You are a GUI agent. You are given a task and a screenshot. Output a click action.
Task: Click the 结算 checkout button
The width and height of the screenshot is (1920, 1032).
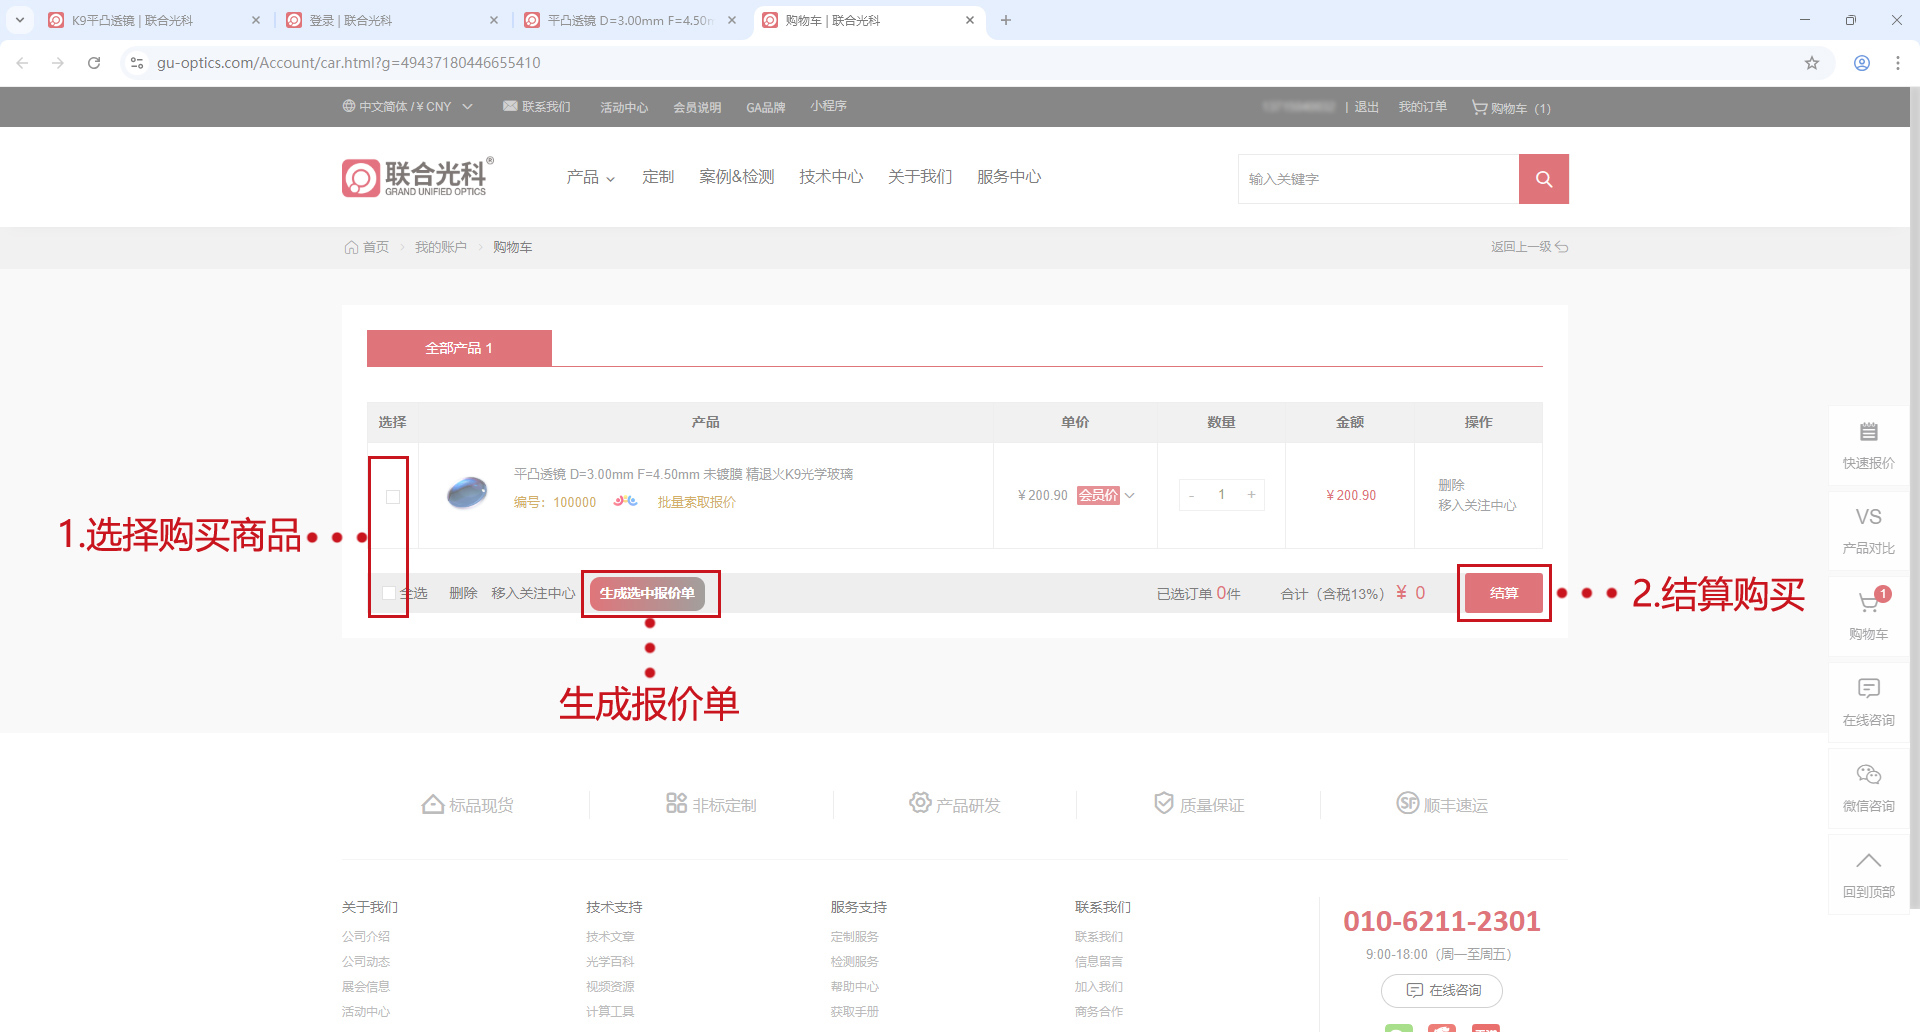pos(1503,593)
